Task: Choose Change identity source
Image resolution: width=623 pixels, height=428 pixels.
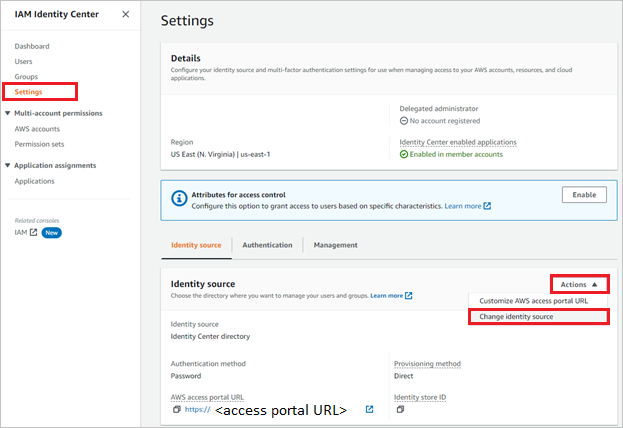Action: (539, 317)
